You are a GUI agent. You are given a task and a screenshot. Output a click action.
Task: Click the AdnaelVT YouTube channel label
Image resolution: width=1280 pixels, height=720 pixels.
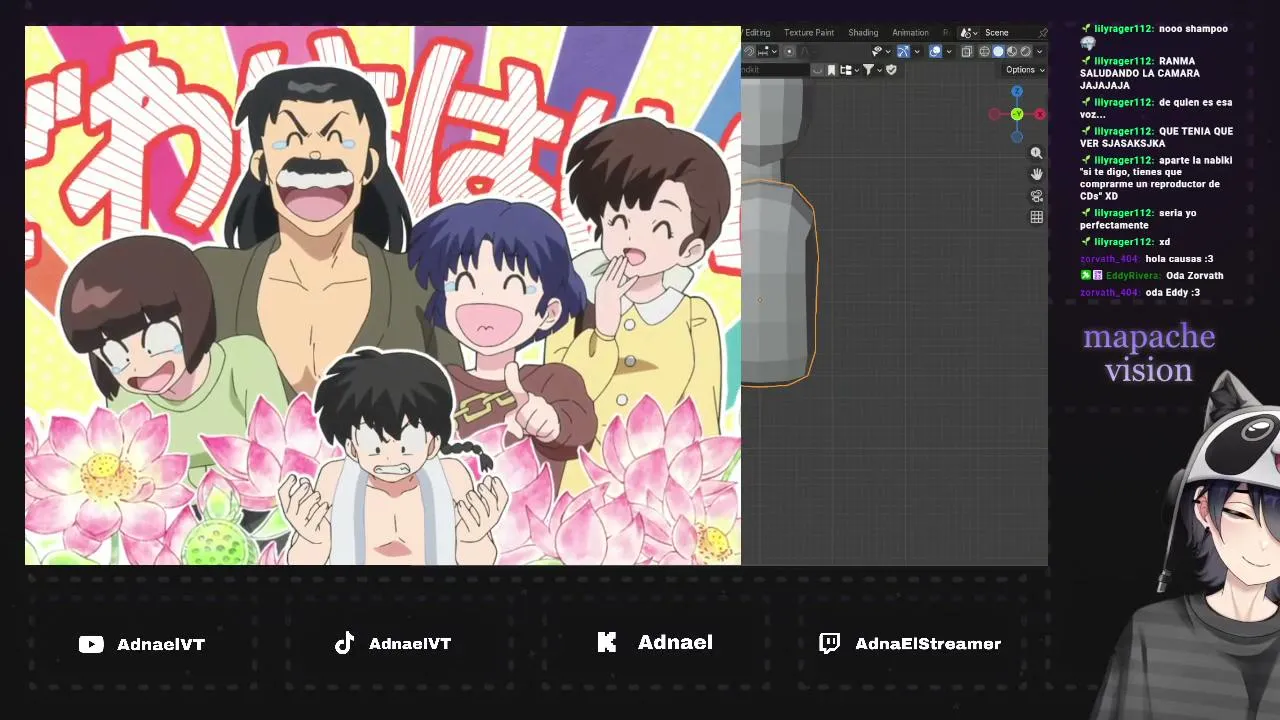[x=161, y=644]
